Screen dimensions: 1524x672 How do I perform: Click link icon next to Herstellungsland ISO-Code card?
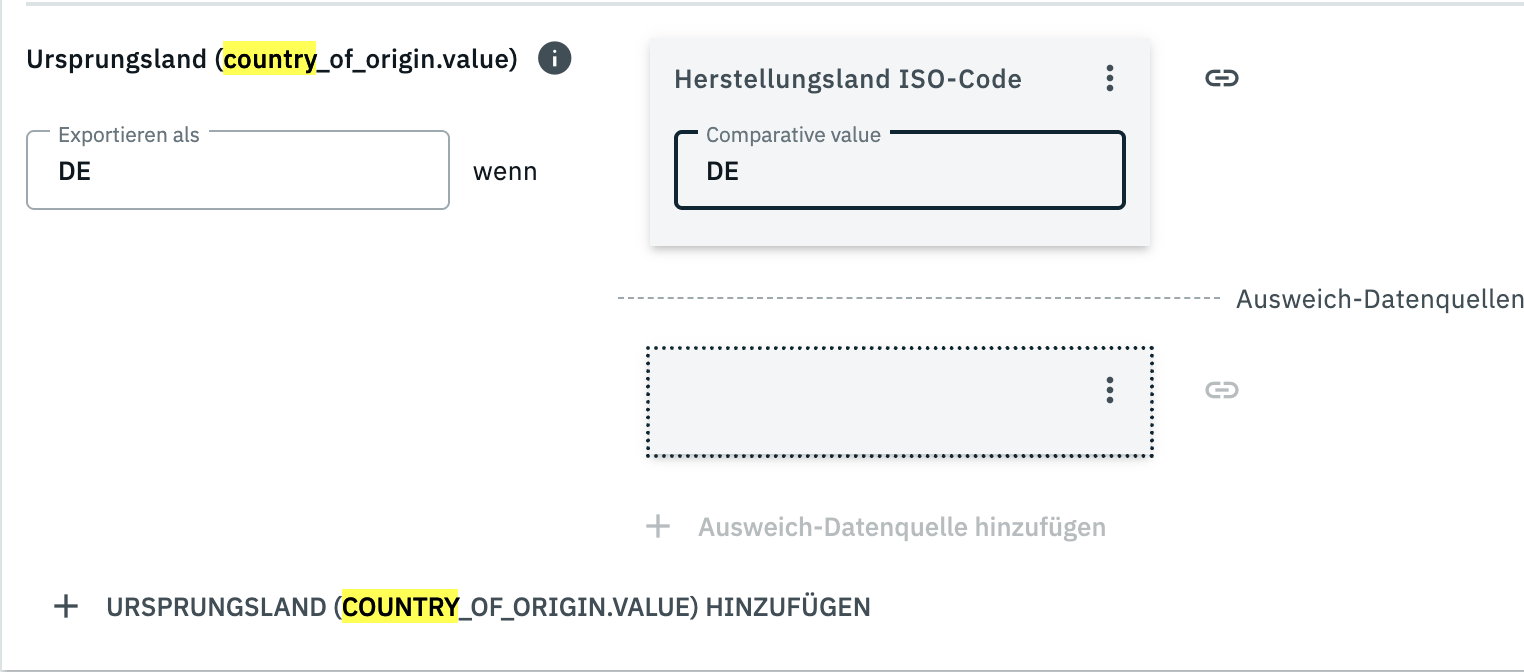1221,79
